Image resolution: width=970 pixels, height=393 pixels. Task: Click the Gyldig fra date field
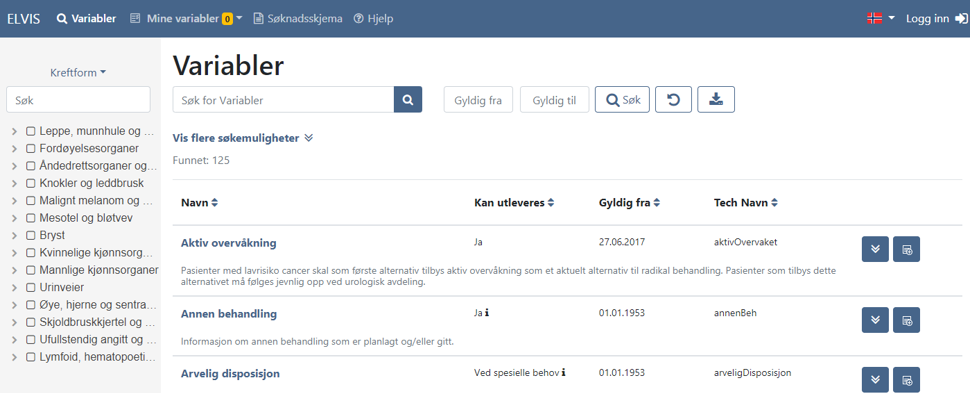pyautogui.click(x=478, y=100)
